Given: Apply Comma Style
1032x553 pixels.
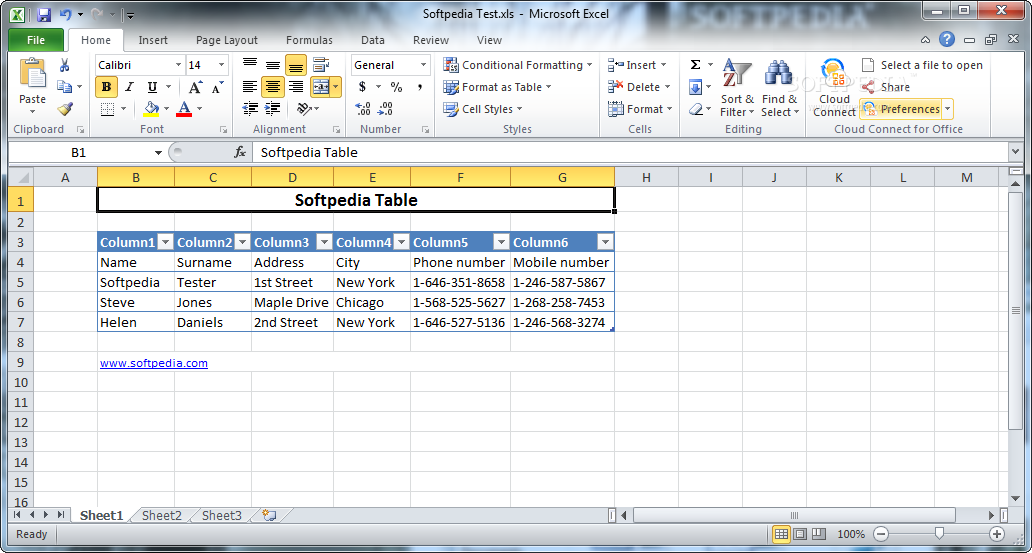Looking at the screenshot, I should pyautogui.click(x=419, y=87).
